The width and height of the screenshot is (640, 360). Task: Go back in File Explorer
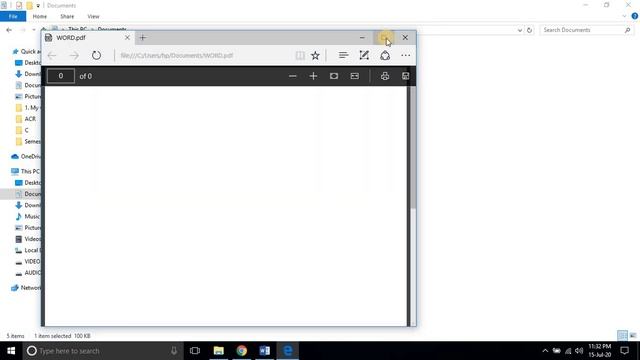9,30
